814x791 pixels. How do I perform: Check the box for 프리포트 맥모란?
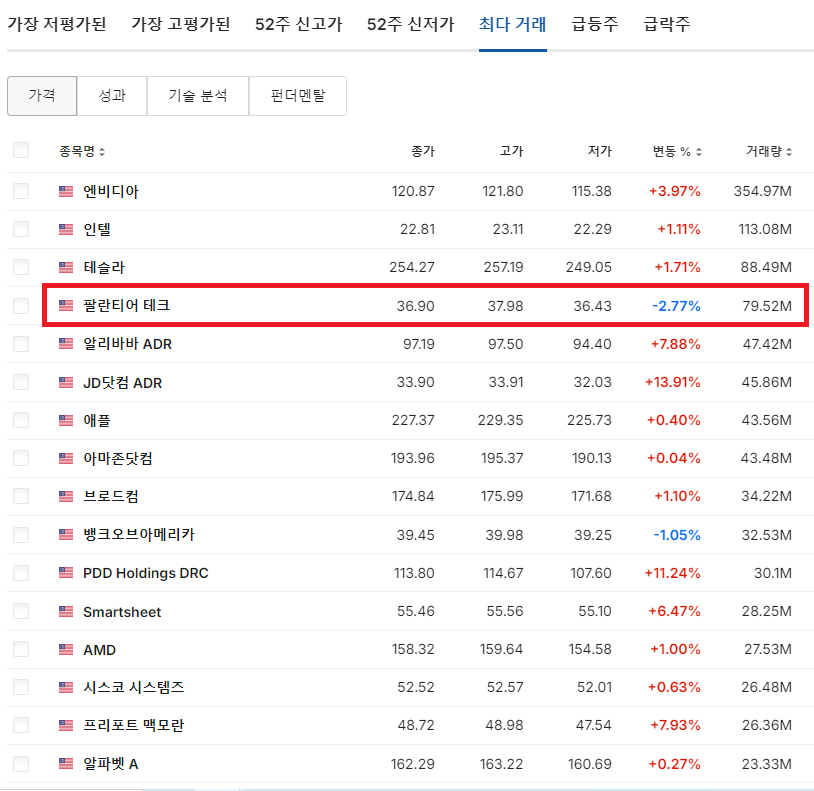click(x=21, y=725)
